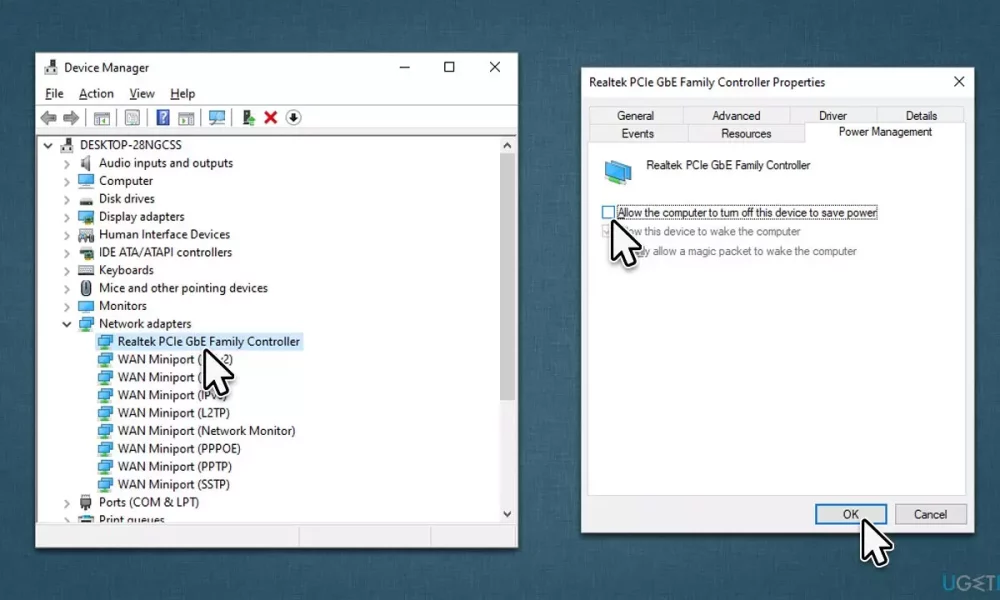
Task: Click the Back arrow in Device Manager toolbar
Action: pyautogui.click(x=48, y=117)
